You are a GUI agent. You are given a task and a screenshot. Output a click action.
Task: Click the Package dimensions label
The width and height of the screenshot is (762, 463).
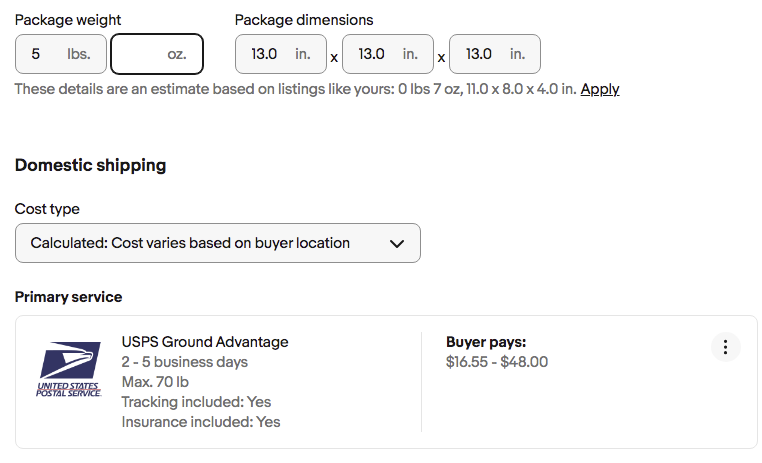coord(303,19)
